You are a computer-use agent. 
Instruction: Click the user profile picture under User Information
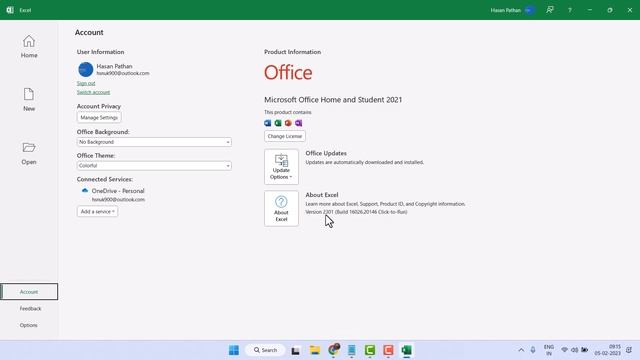[86, 69]
